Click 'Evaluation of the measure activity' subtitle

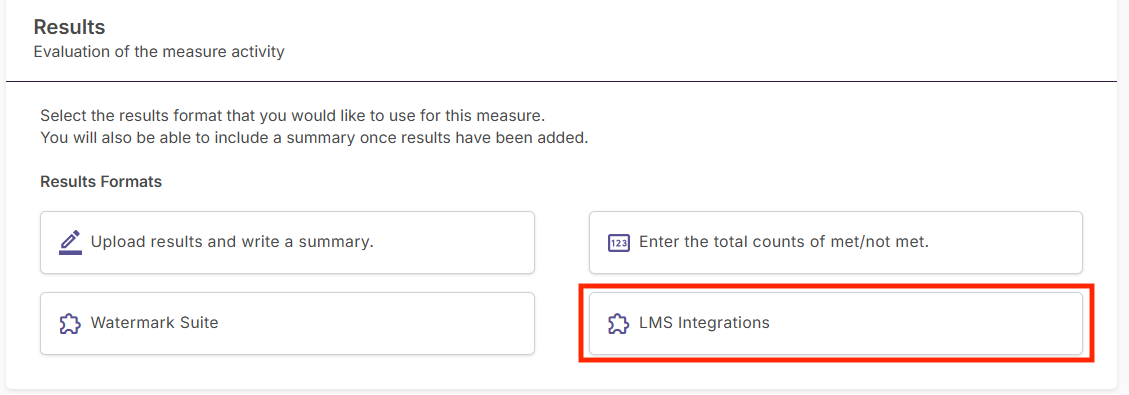(159, 53)
